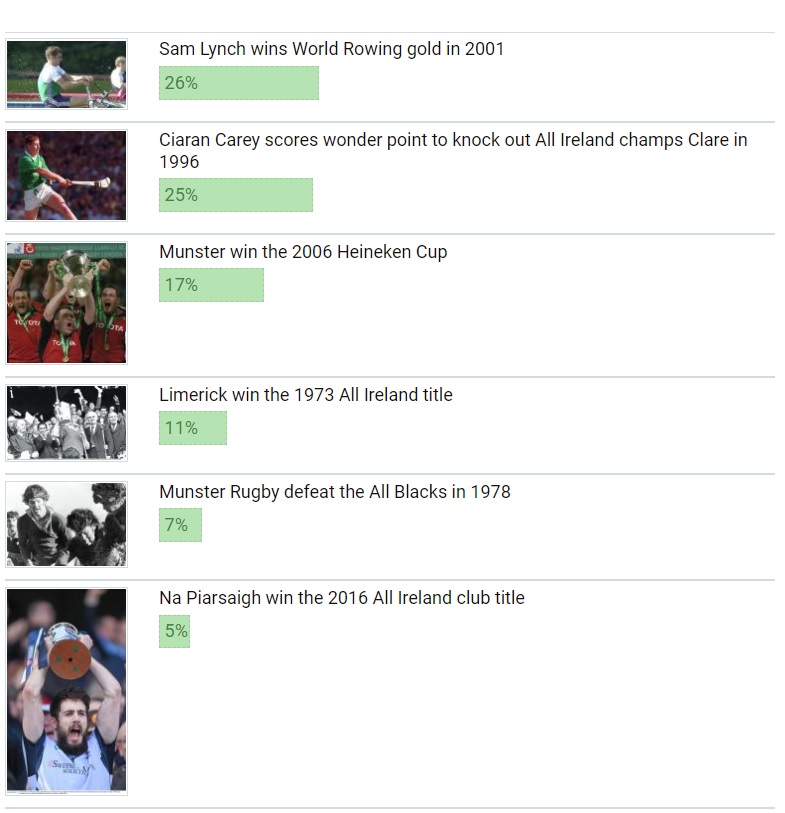The image size is (785, 813).
Task: Click 'Munster Rugby defeat the All Blacks' text
Action: point(334,491)
